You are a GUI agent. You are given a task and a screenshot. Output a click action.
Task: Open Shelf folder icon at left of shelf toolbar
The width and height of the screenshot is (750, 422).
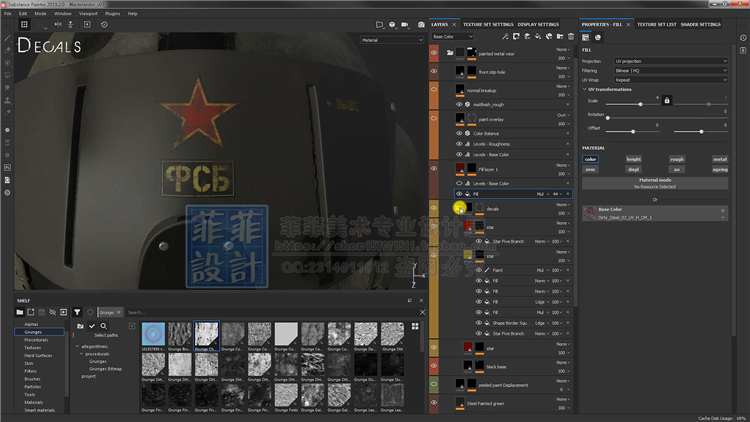click(20, 312)
